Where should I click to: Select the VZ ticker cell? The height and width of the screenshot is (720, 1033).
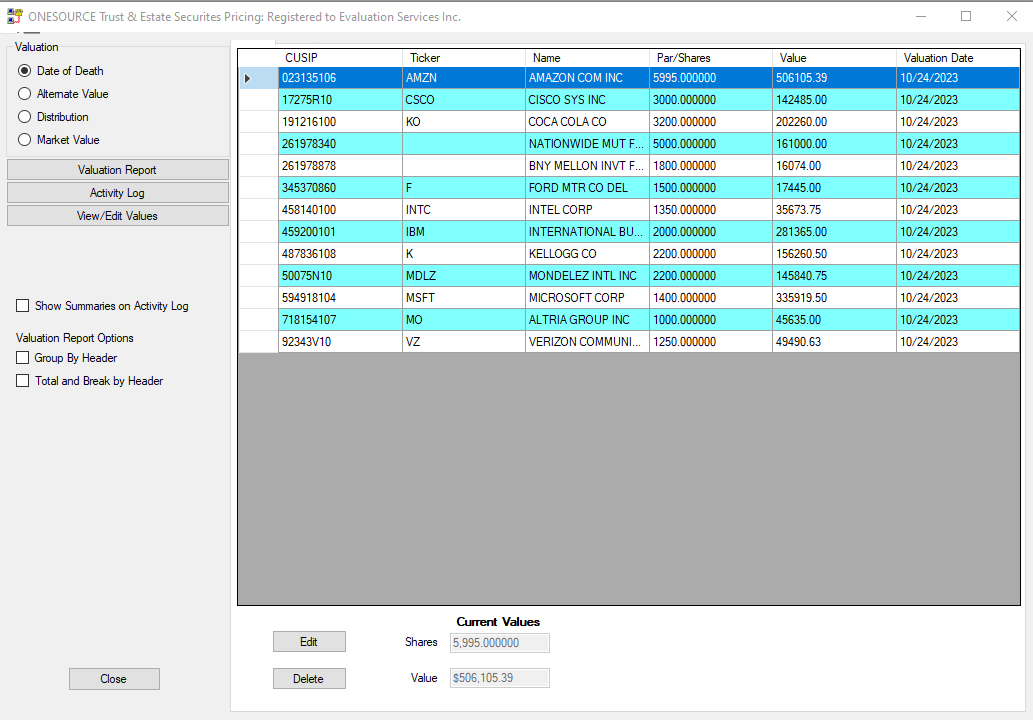click(x=464, y=342)
